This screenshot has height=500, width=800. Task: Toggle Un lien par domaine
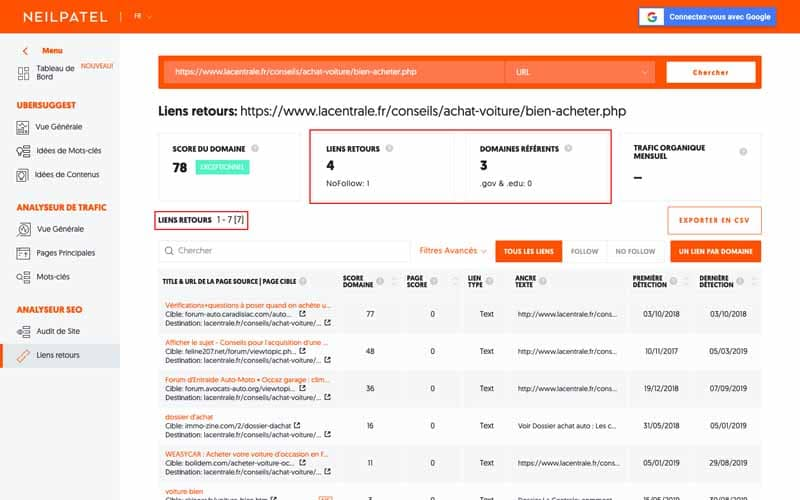(715, 252)
